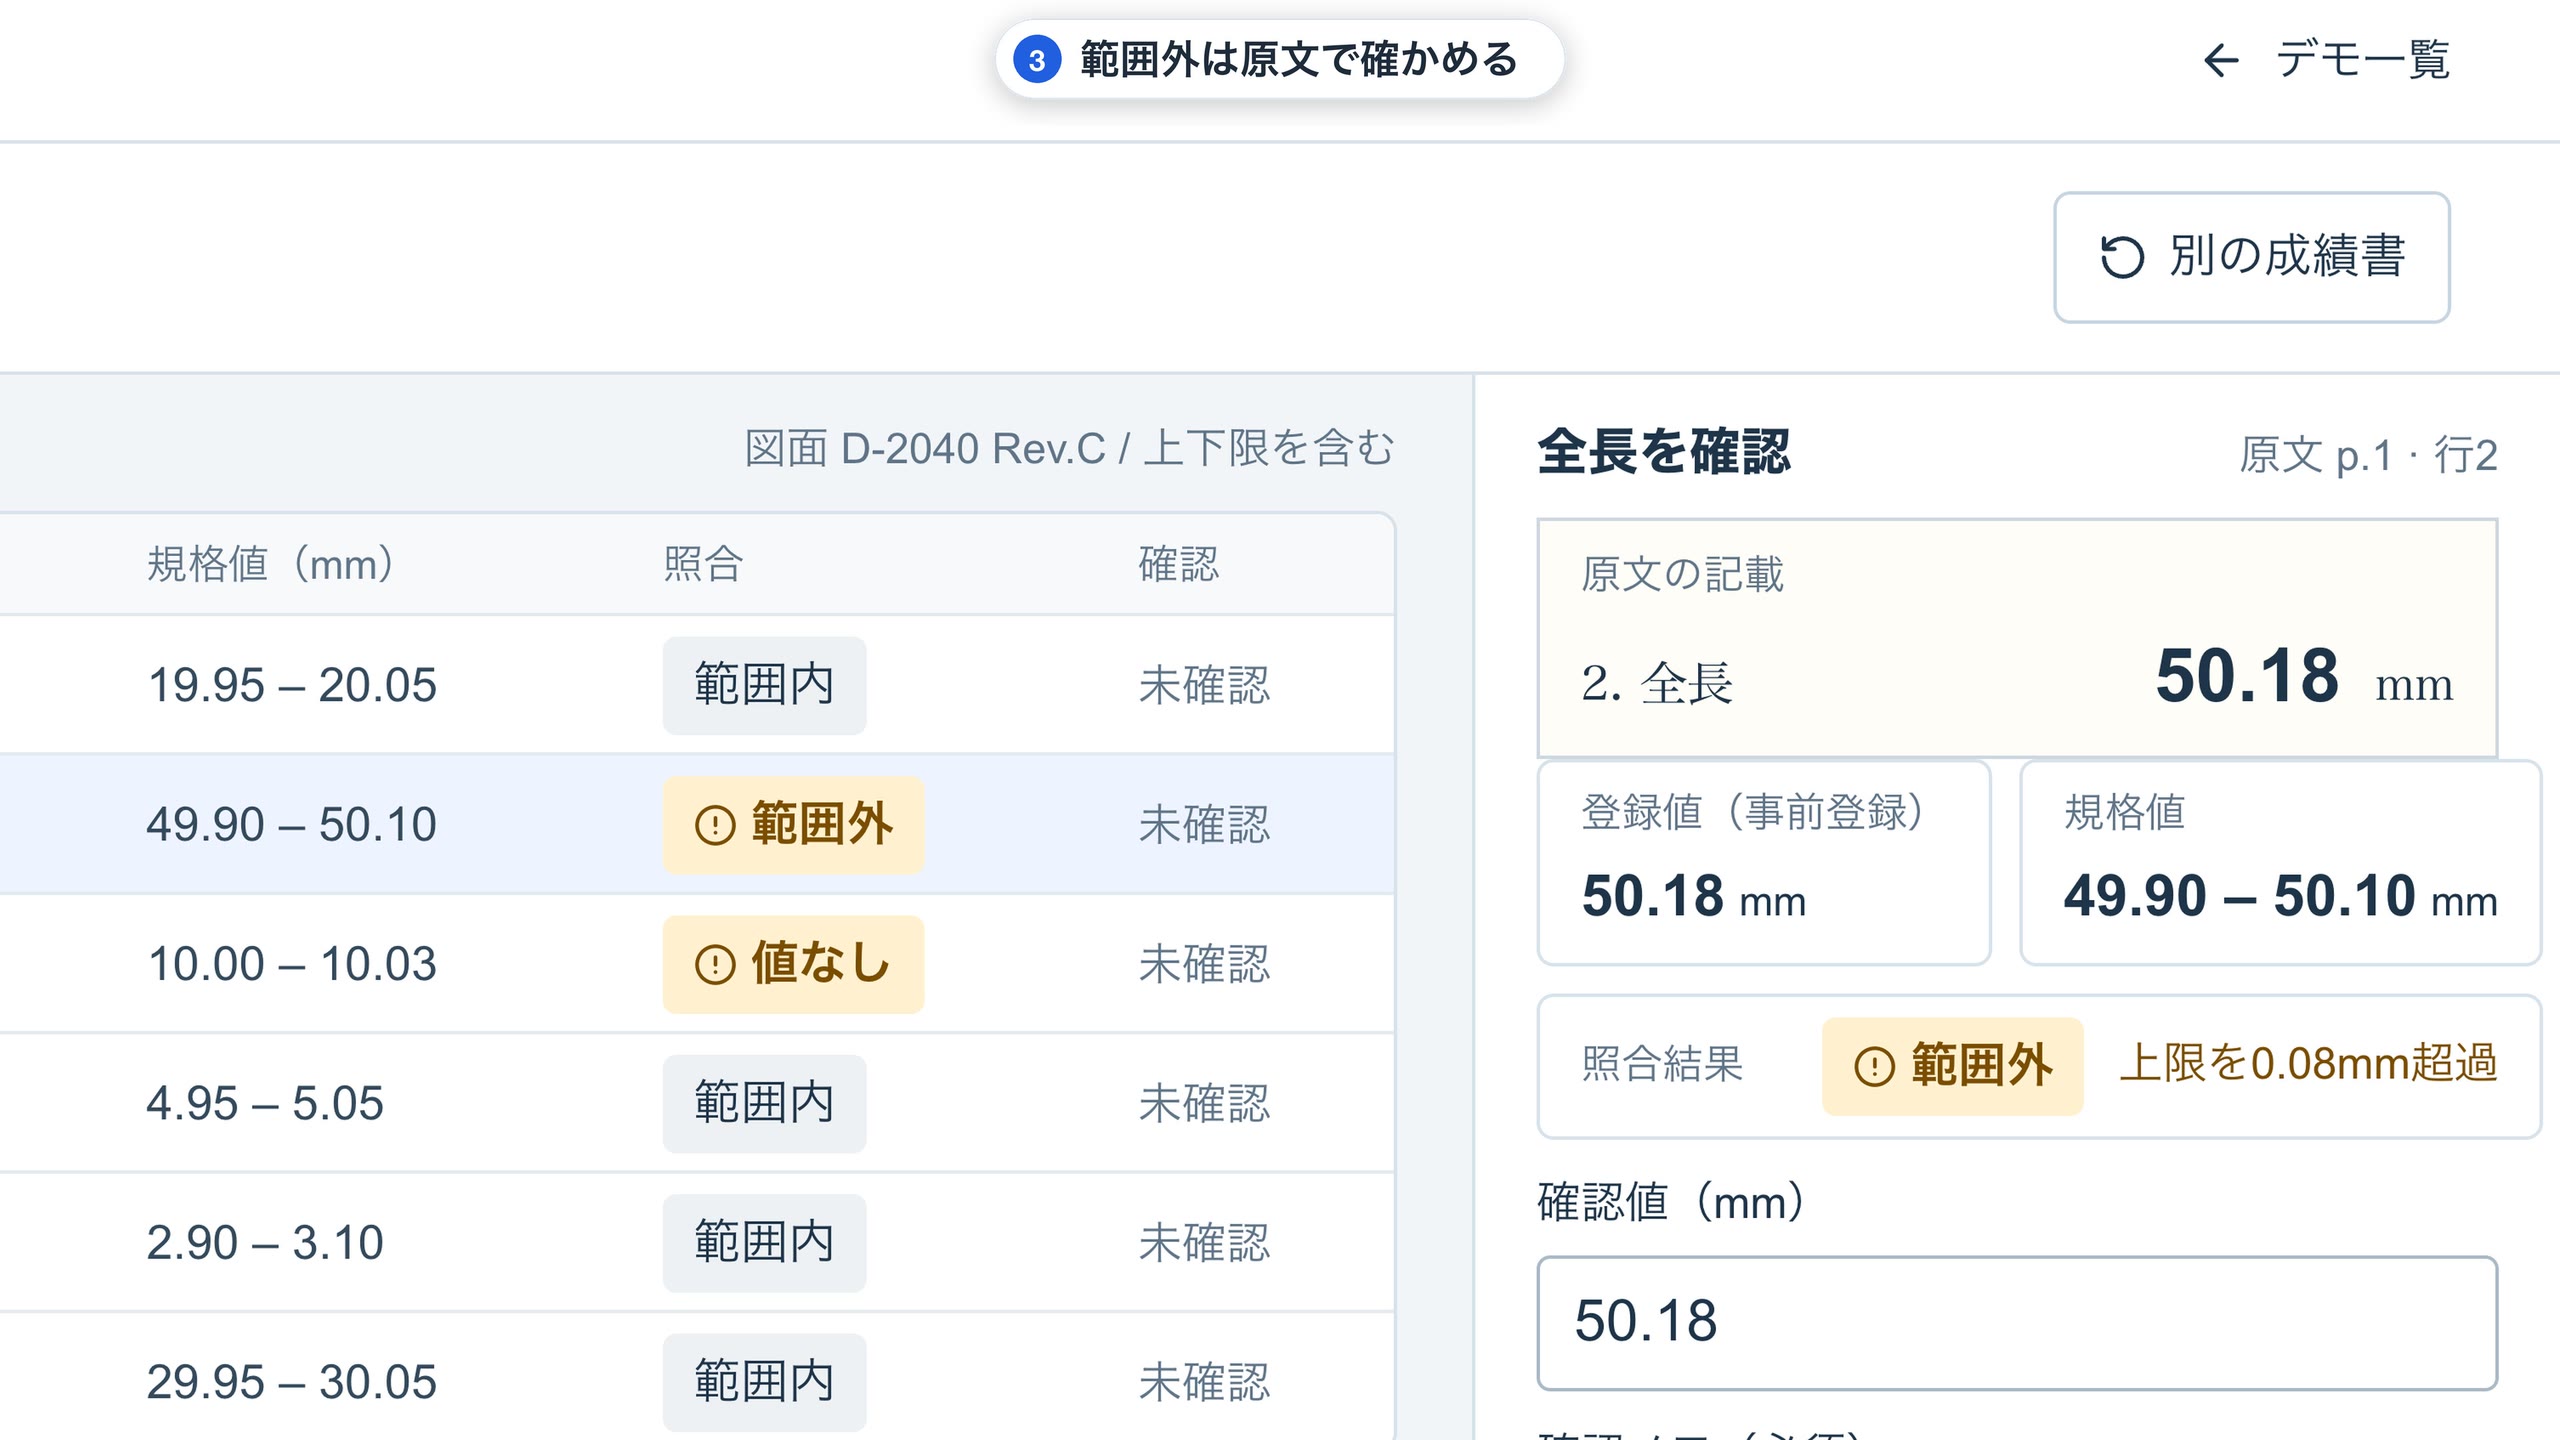
Task: Open the デモ一覧 link
Action: pos(2362,60)
